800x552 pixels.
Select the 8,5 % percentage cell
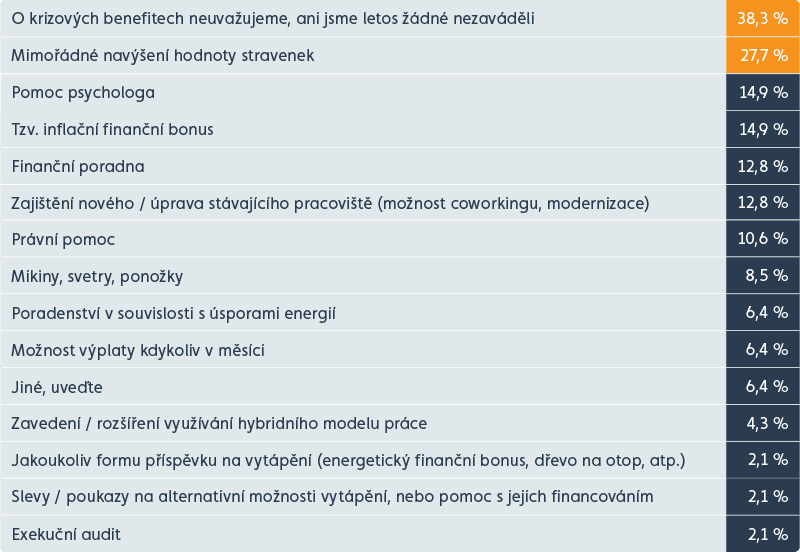point(763,277)
